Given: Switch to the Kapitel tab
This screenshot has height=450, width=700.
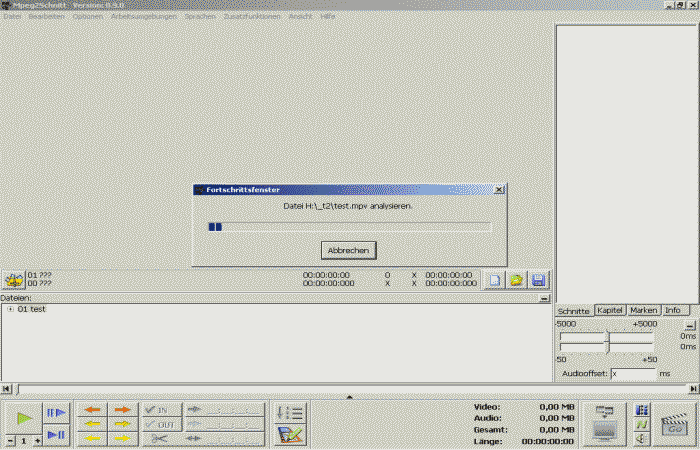Looking at the screenshot, I should click(610, 310).
